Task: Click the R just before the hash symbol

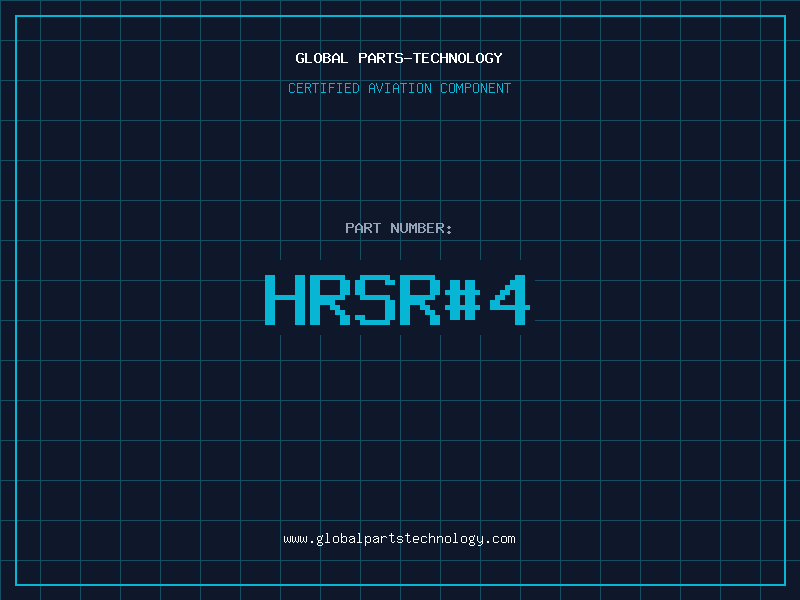Action: tap(420, 299)
